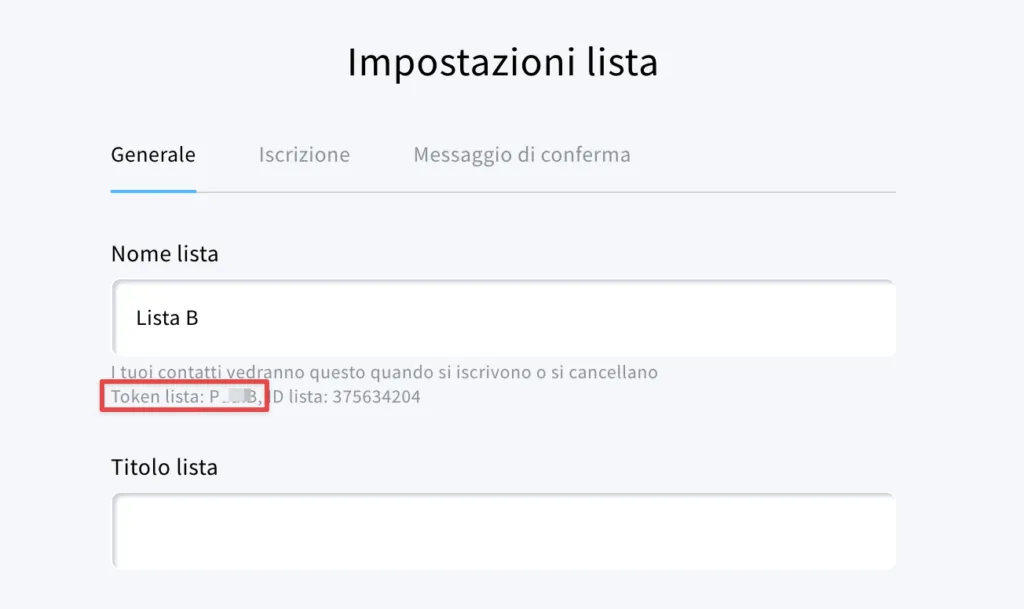
Task: Click the red highlighted box's border
Action: [x=184, y=382]
